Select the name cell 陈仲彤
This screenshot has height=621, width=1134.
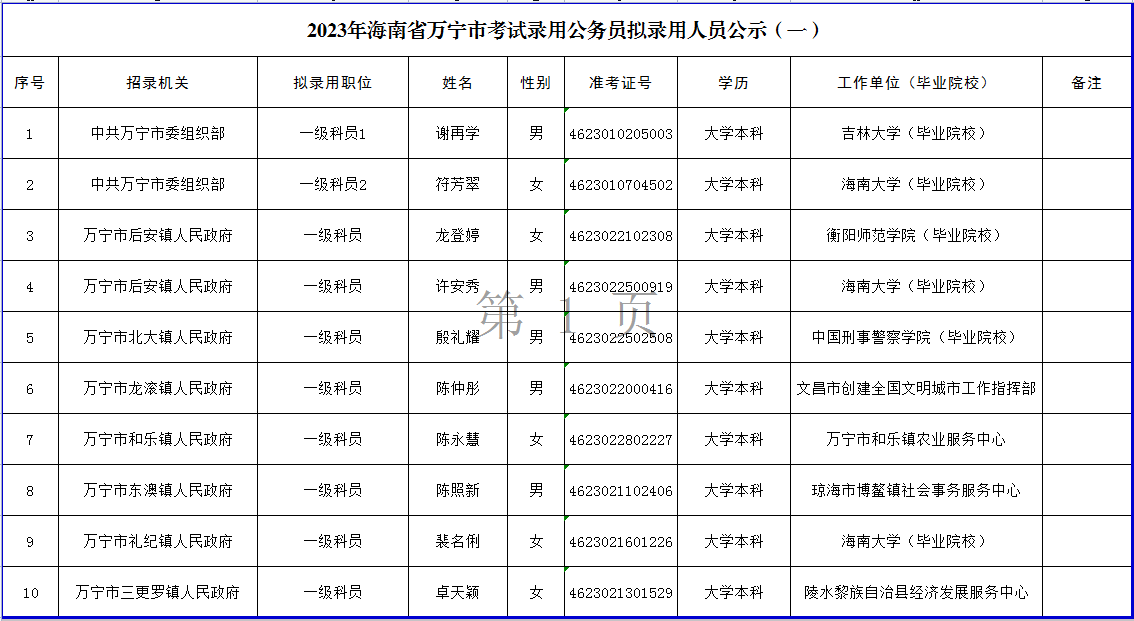(x=458, y=389)
